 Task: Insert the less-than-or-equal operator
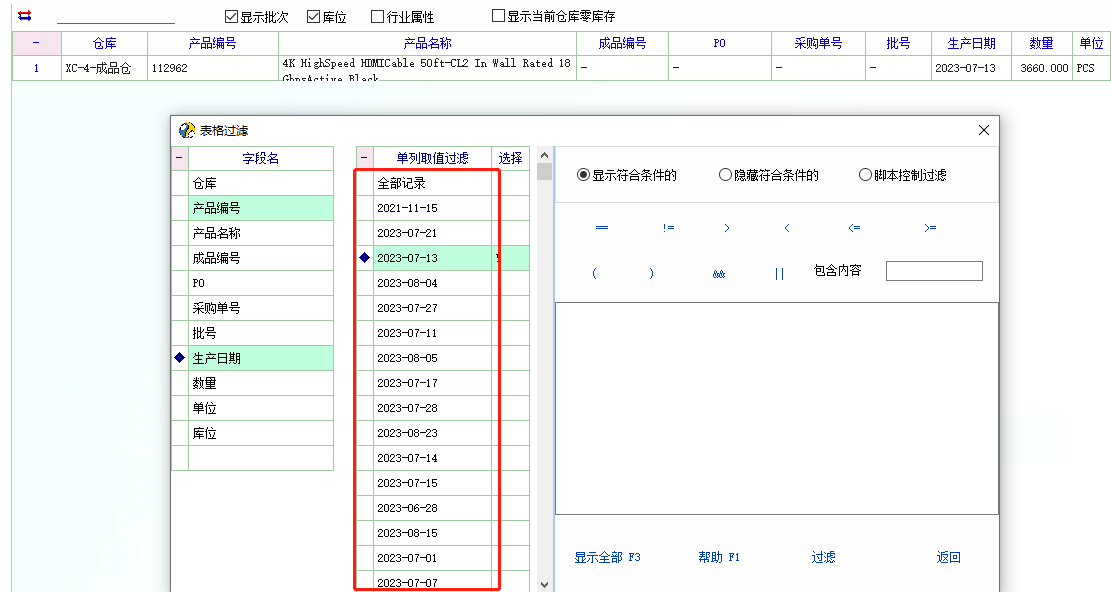point(854,228)
